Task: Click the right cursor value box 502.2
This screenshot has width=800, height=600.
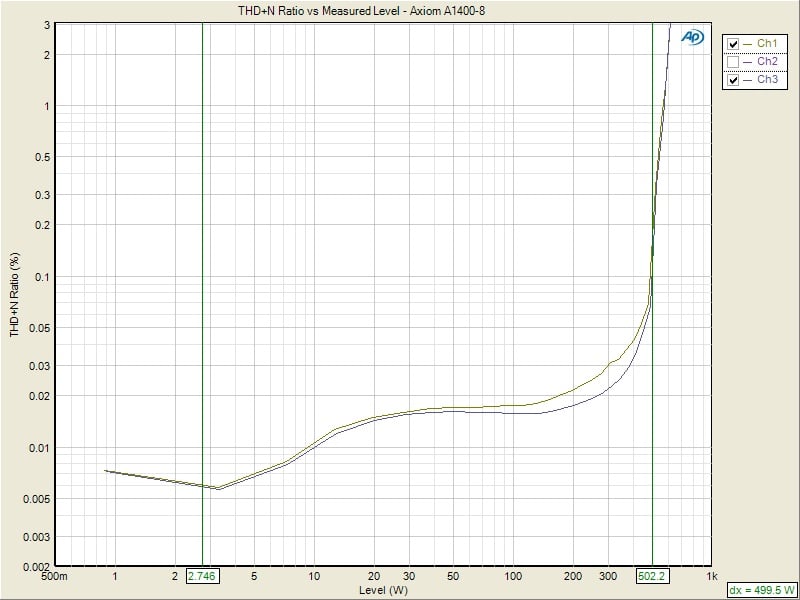Action: [652, 577]
